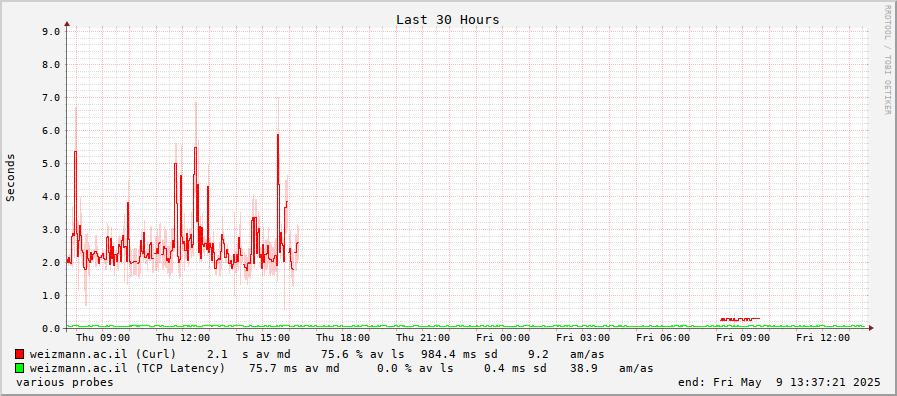Click the Thu 12:00 time axis label
Image resolution: width=897 pixels, height=396 pixels.
tap(183, 339)
